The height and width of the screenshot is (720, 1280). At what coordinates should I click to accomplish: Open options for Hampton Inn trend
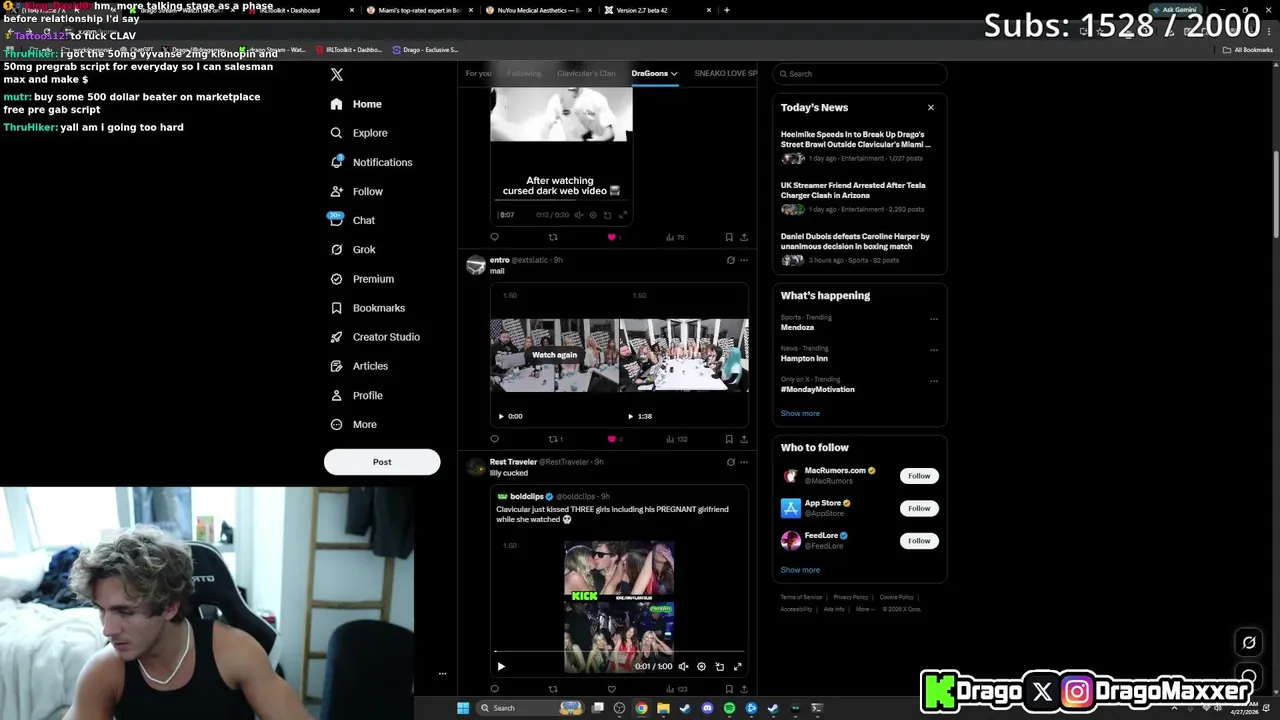[x=934, y=350]
